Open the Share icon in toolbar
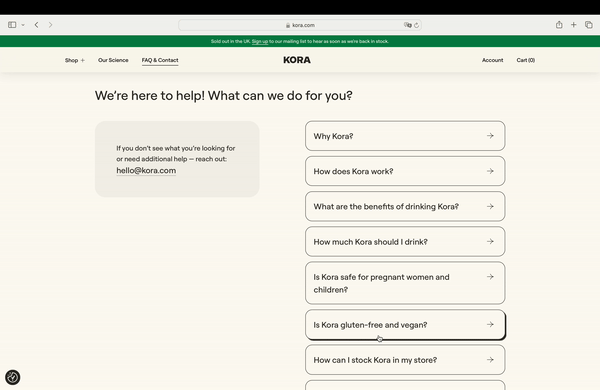Image resolution: width=600 pixels, height=390 pixels. 559,25
